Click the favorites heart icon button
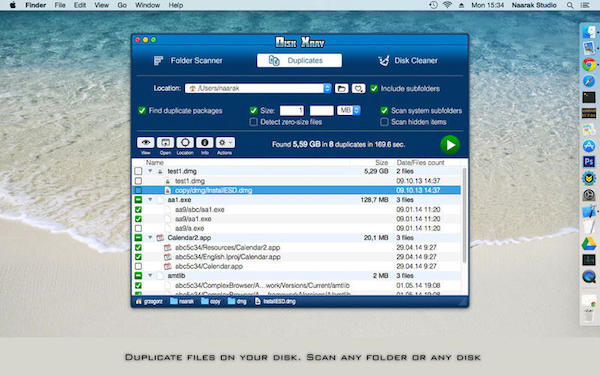The image size is (600, 375). [x=359, y=89]
